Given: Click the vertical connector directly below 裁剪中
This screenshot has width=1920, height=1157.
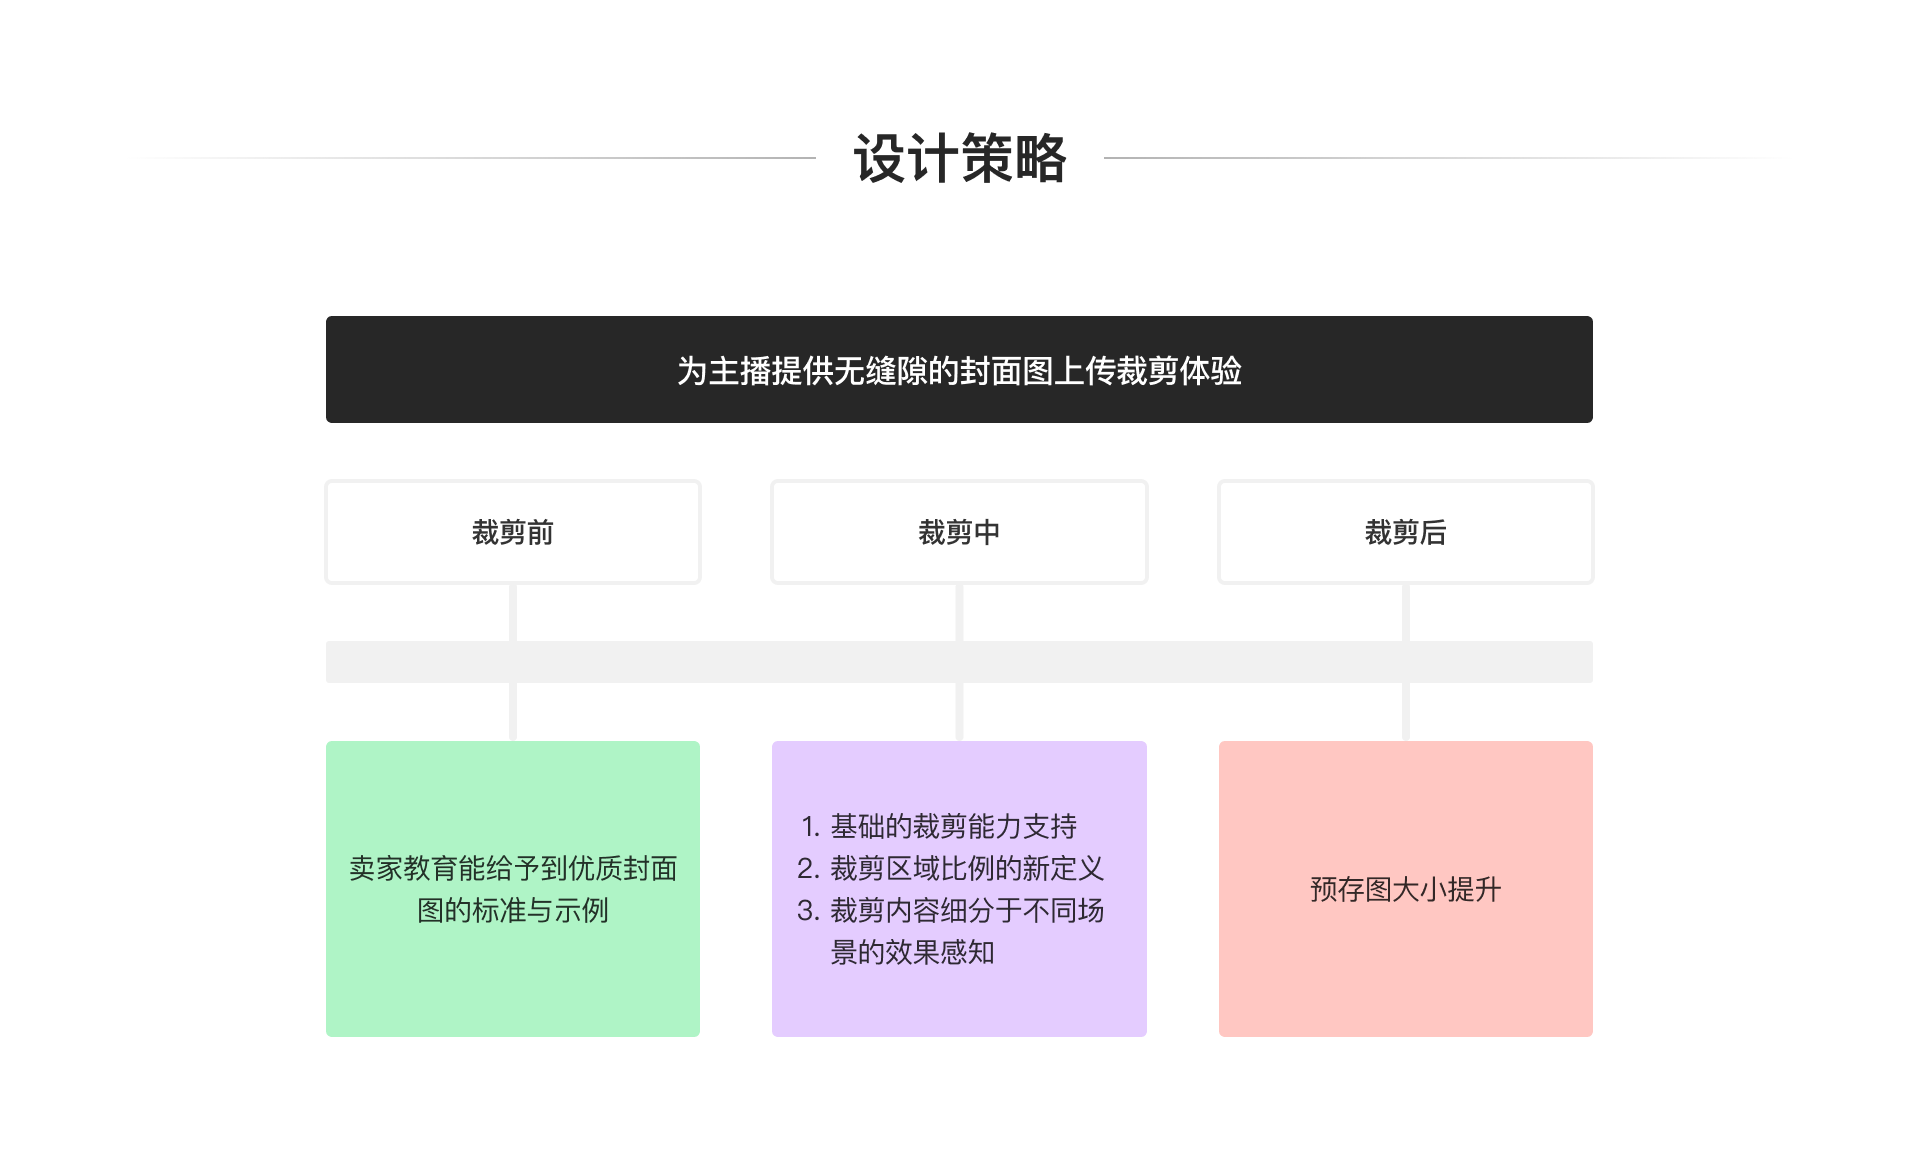Looking at the screenshot, I should [959, 612].
